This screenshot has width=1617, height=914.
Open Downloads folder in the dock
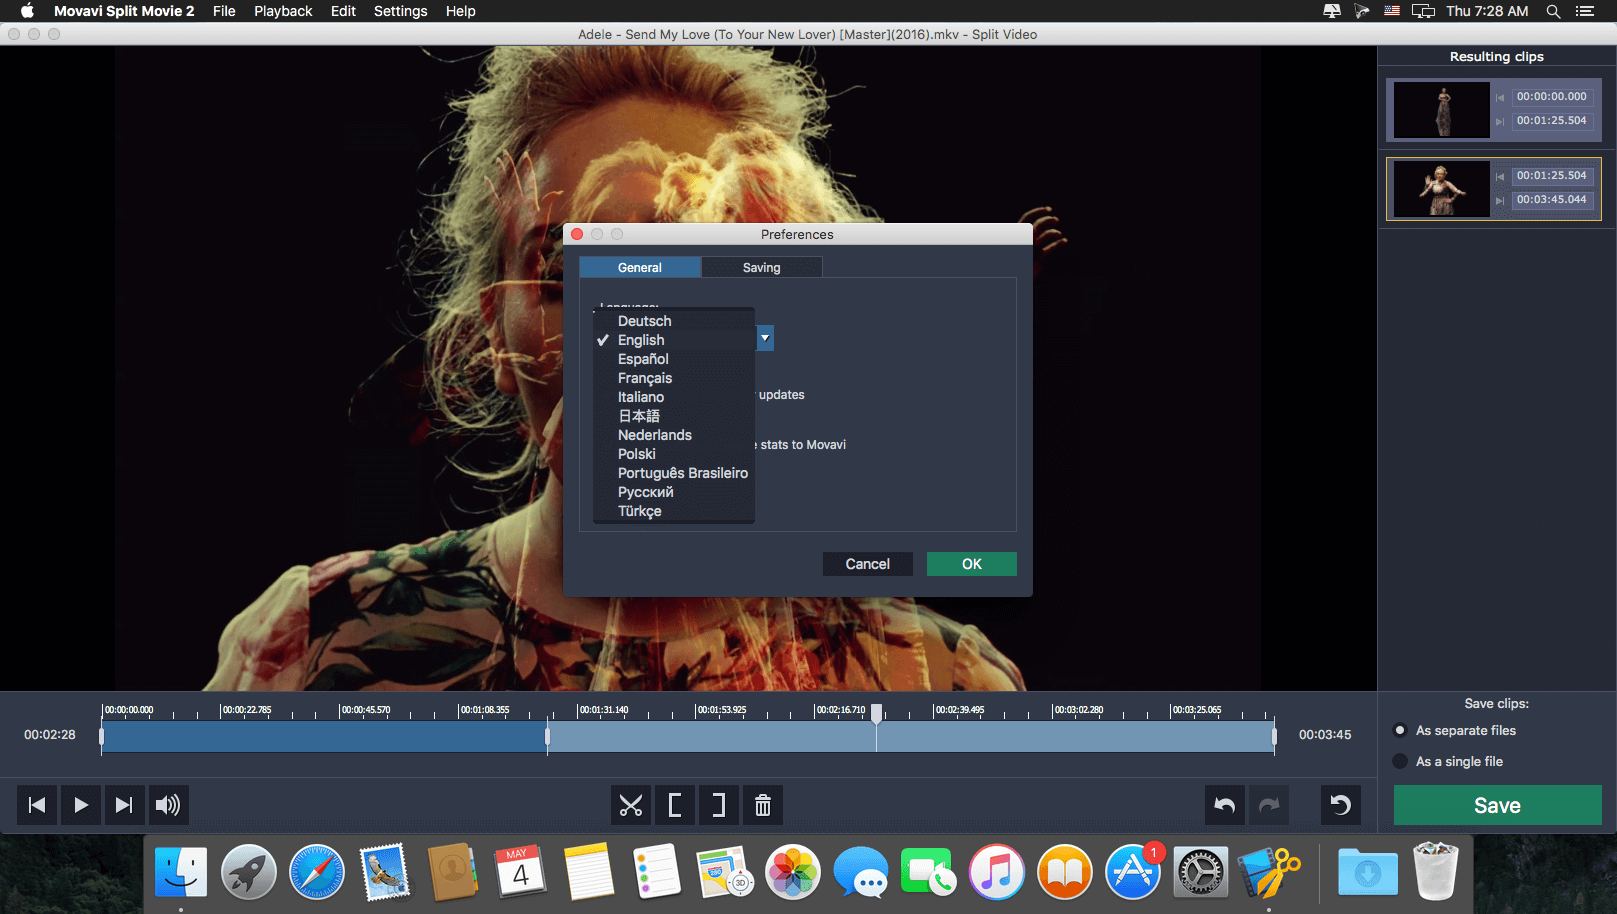[x=1368, y=872]
